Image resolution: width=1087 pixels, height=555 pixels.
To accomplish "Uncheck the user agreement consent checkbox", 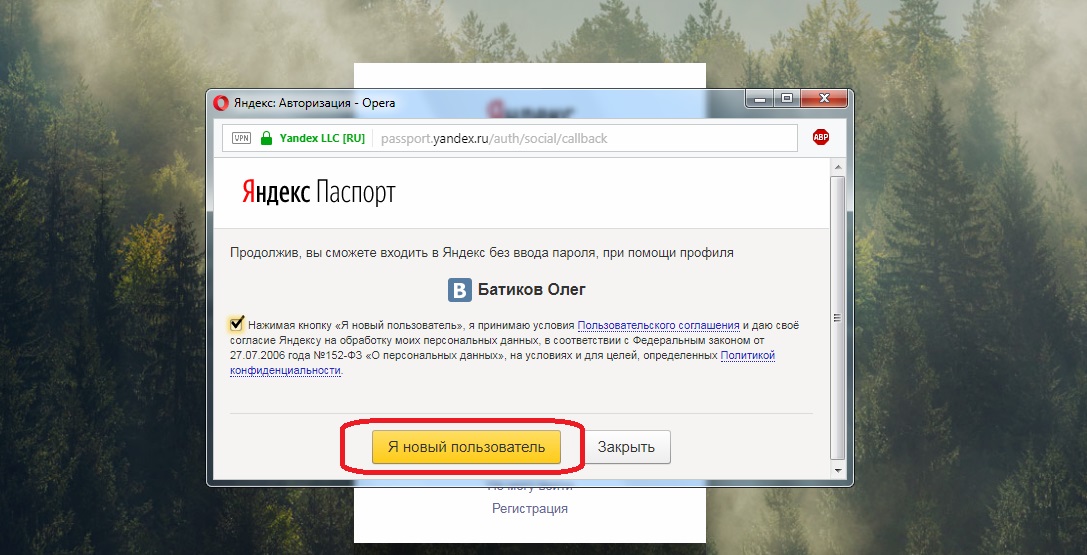I will (x=237, y=324).
